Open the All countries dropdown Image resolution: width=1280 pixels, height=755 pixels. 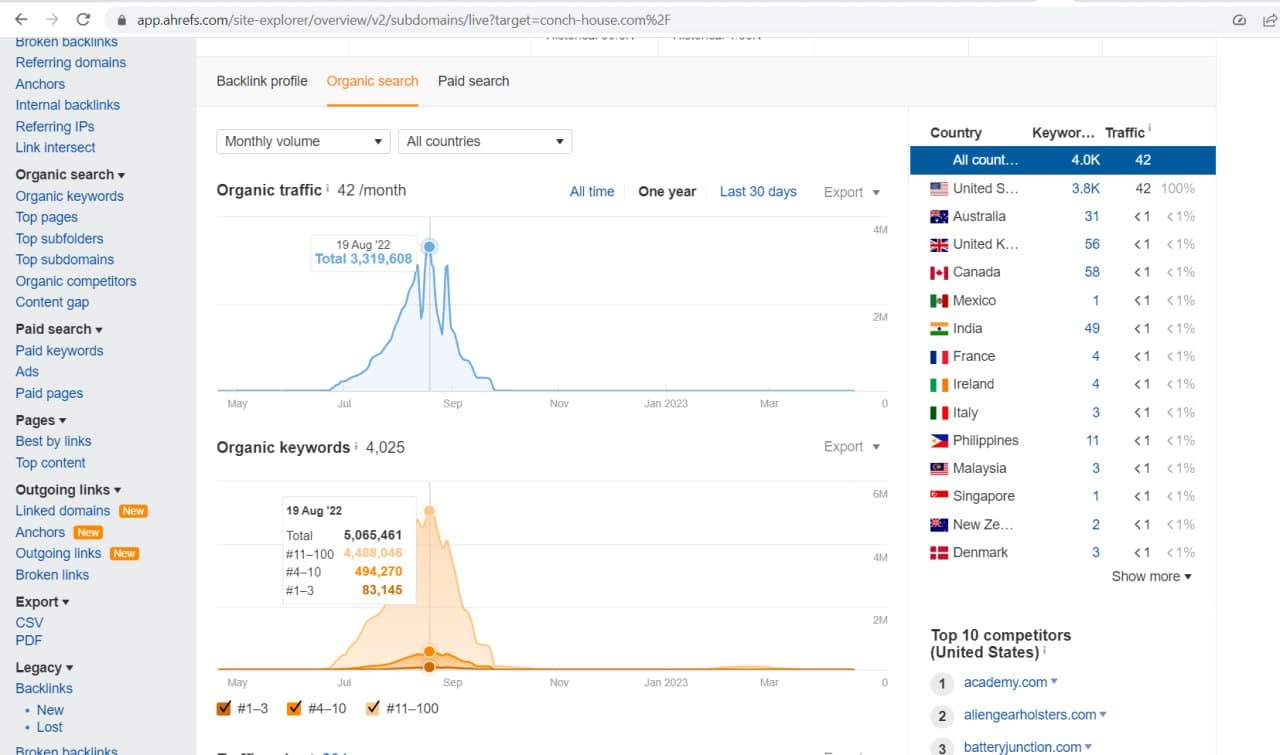coord(485,141)
